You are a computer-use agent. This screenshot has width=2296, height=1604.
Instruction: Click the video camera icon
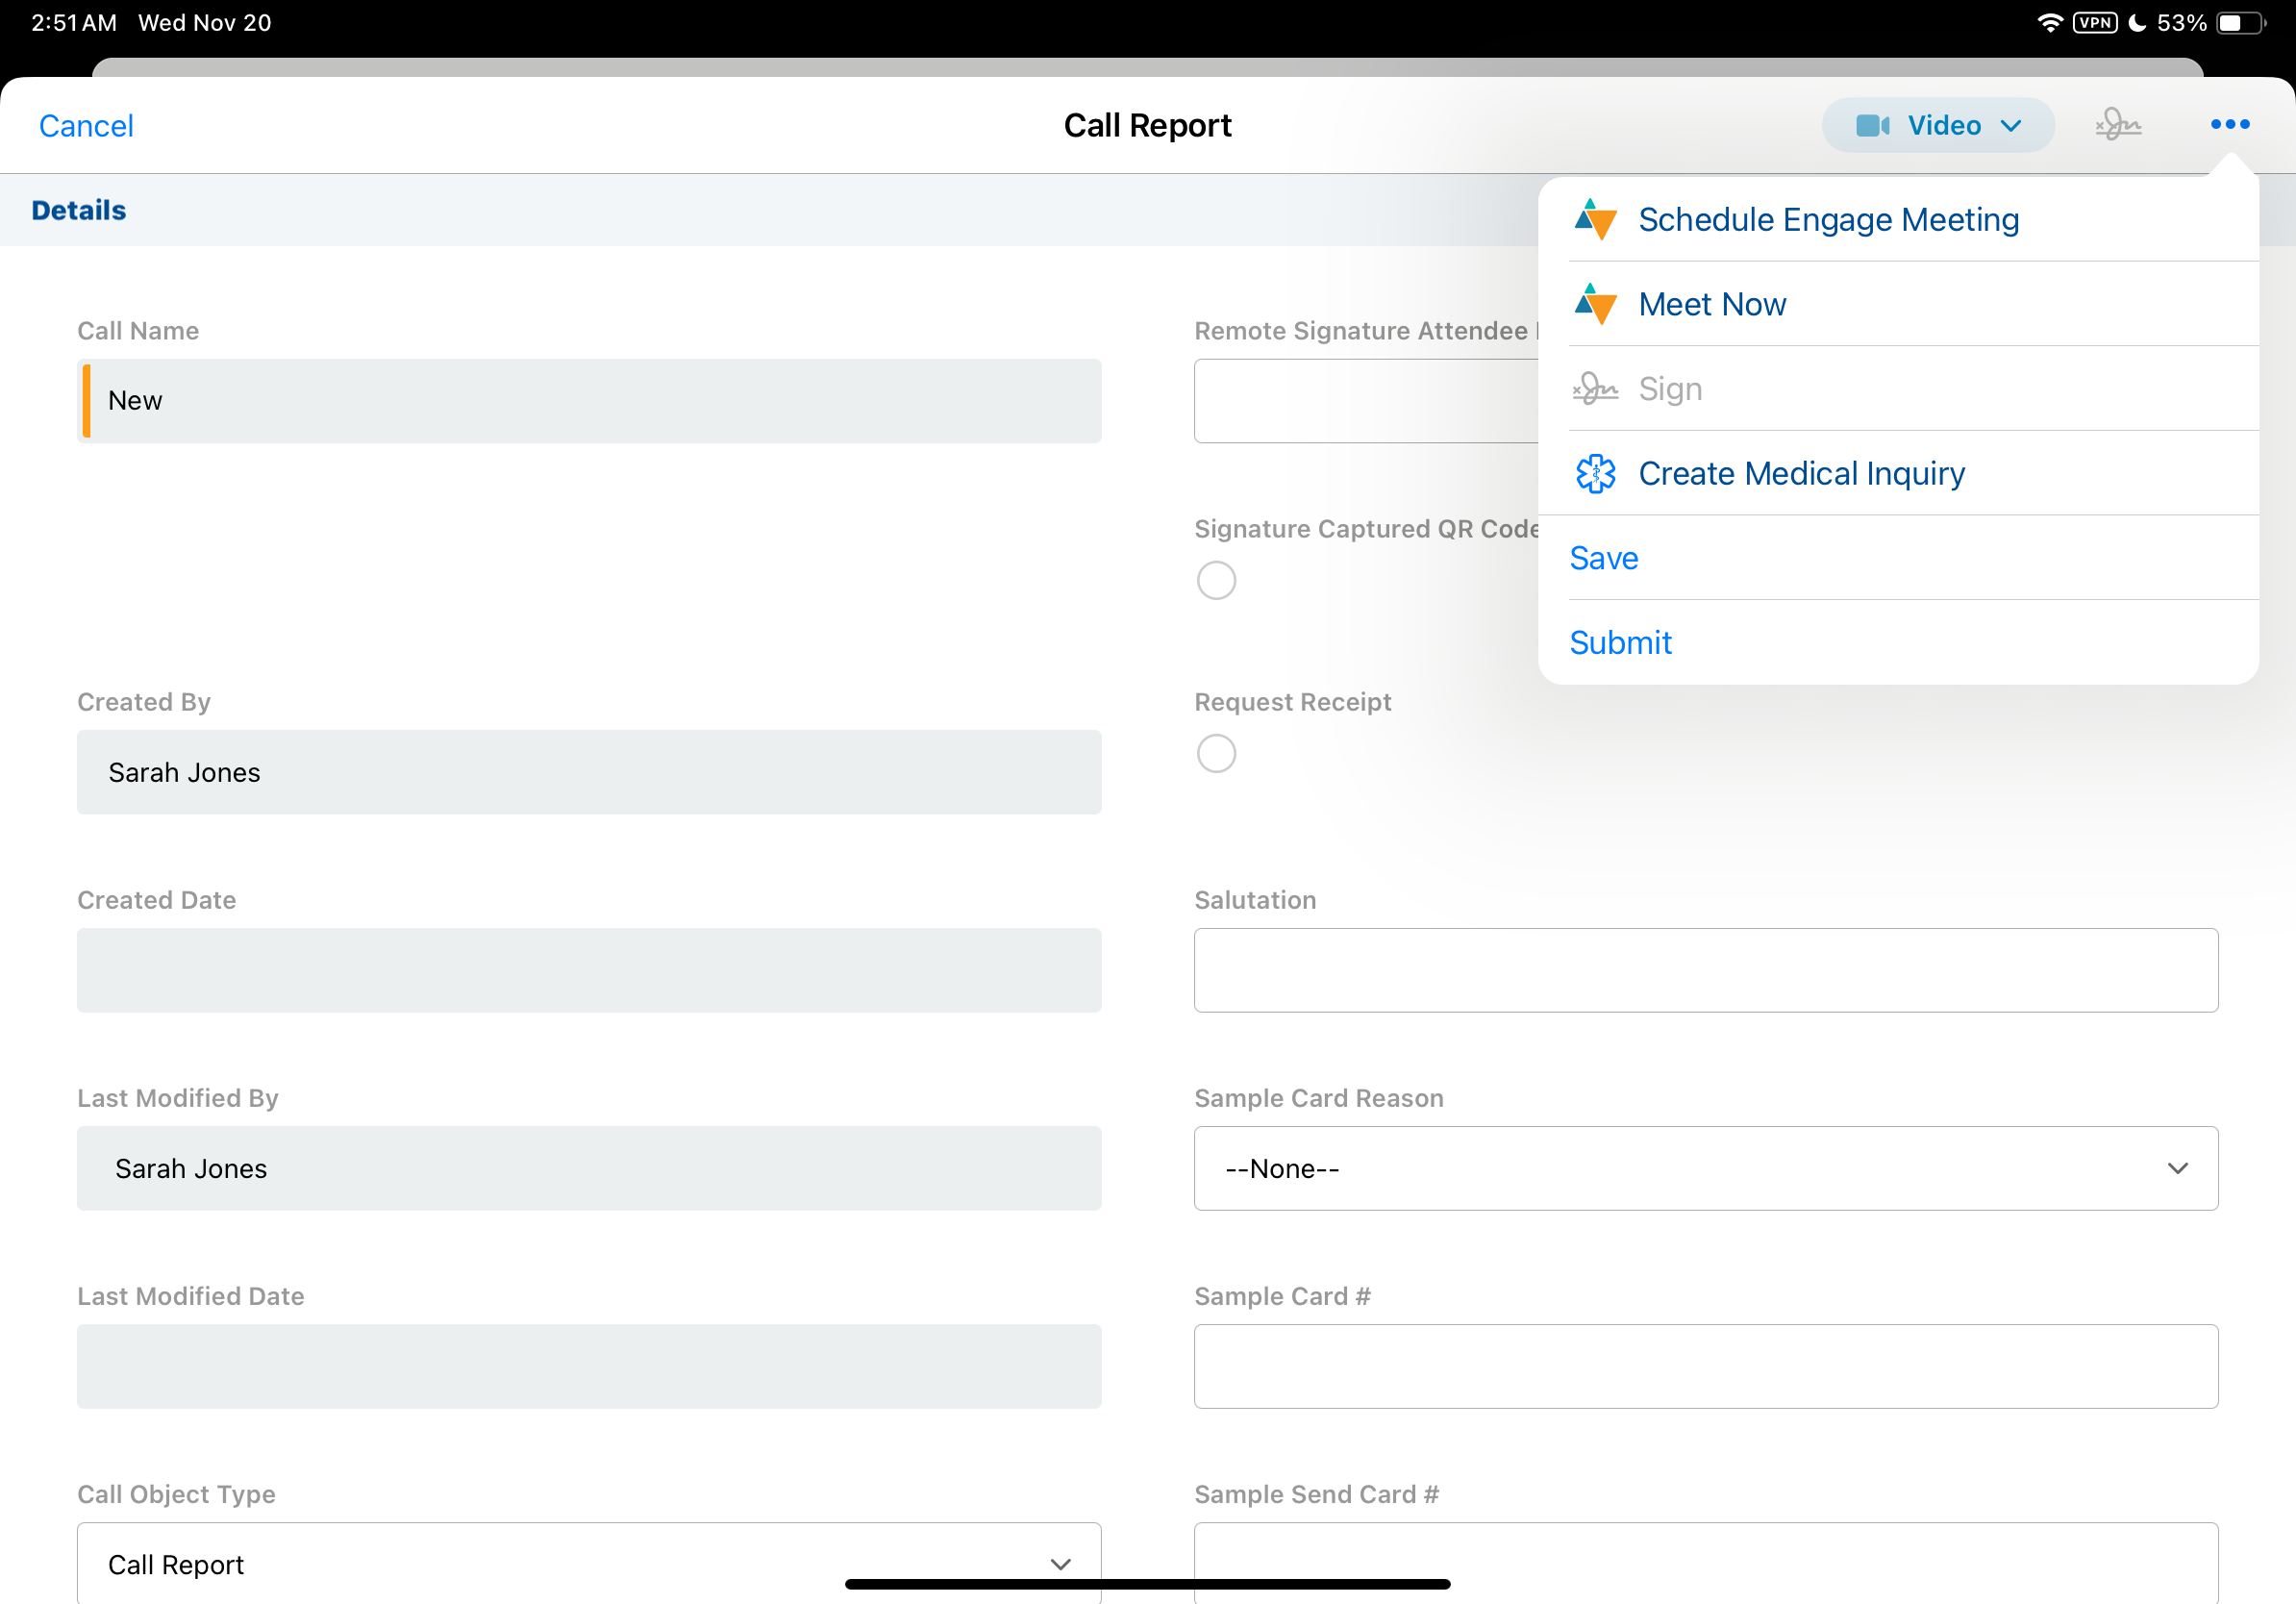pos(1871,125)
